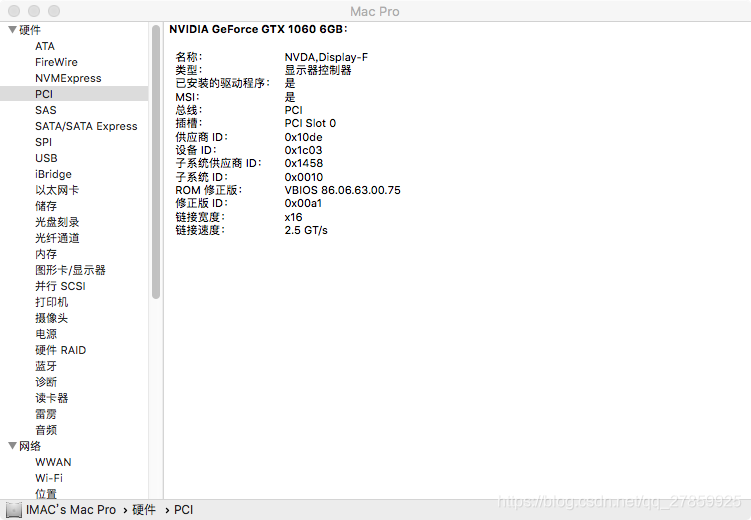Click revision ID value 0x00a1
Viewport: 751px width, 520px height.
(303, 203)
